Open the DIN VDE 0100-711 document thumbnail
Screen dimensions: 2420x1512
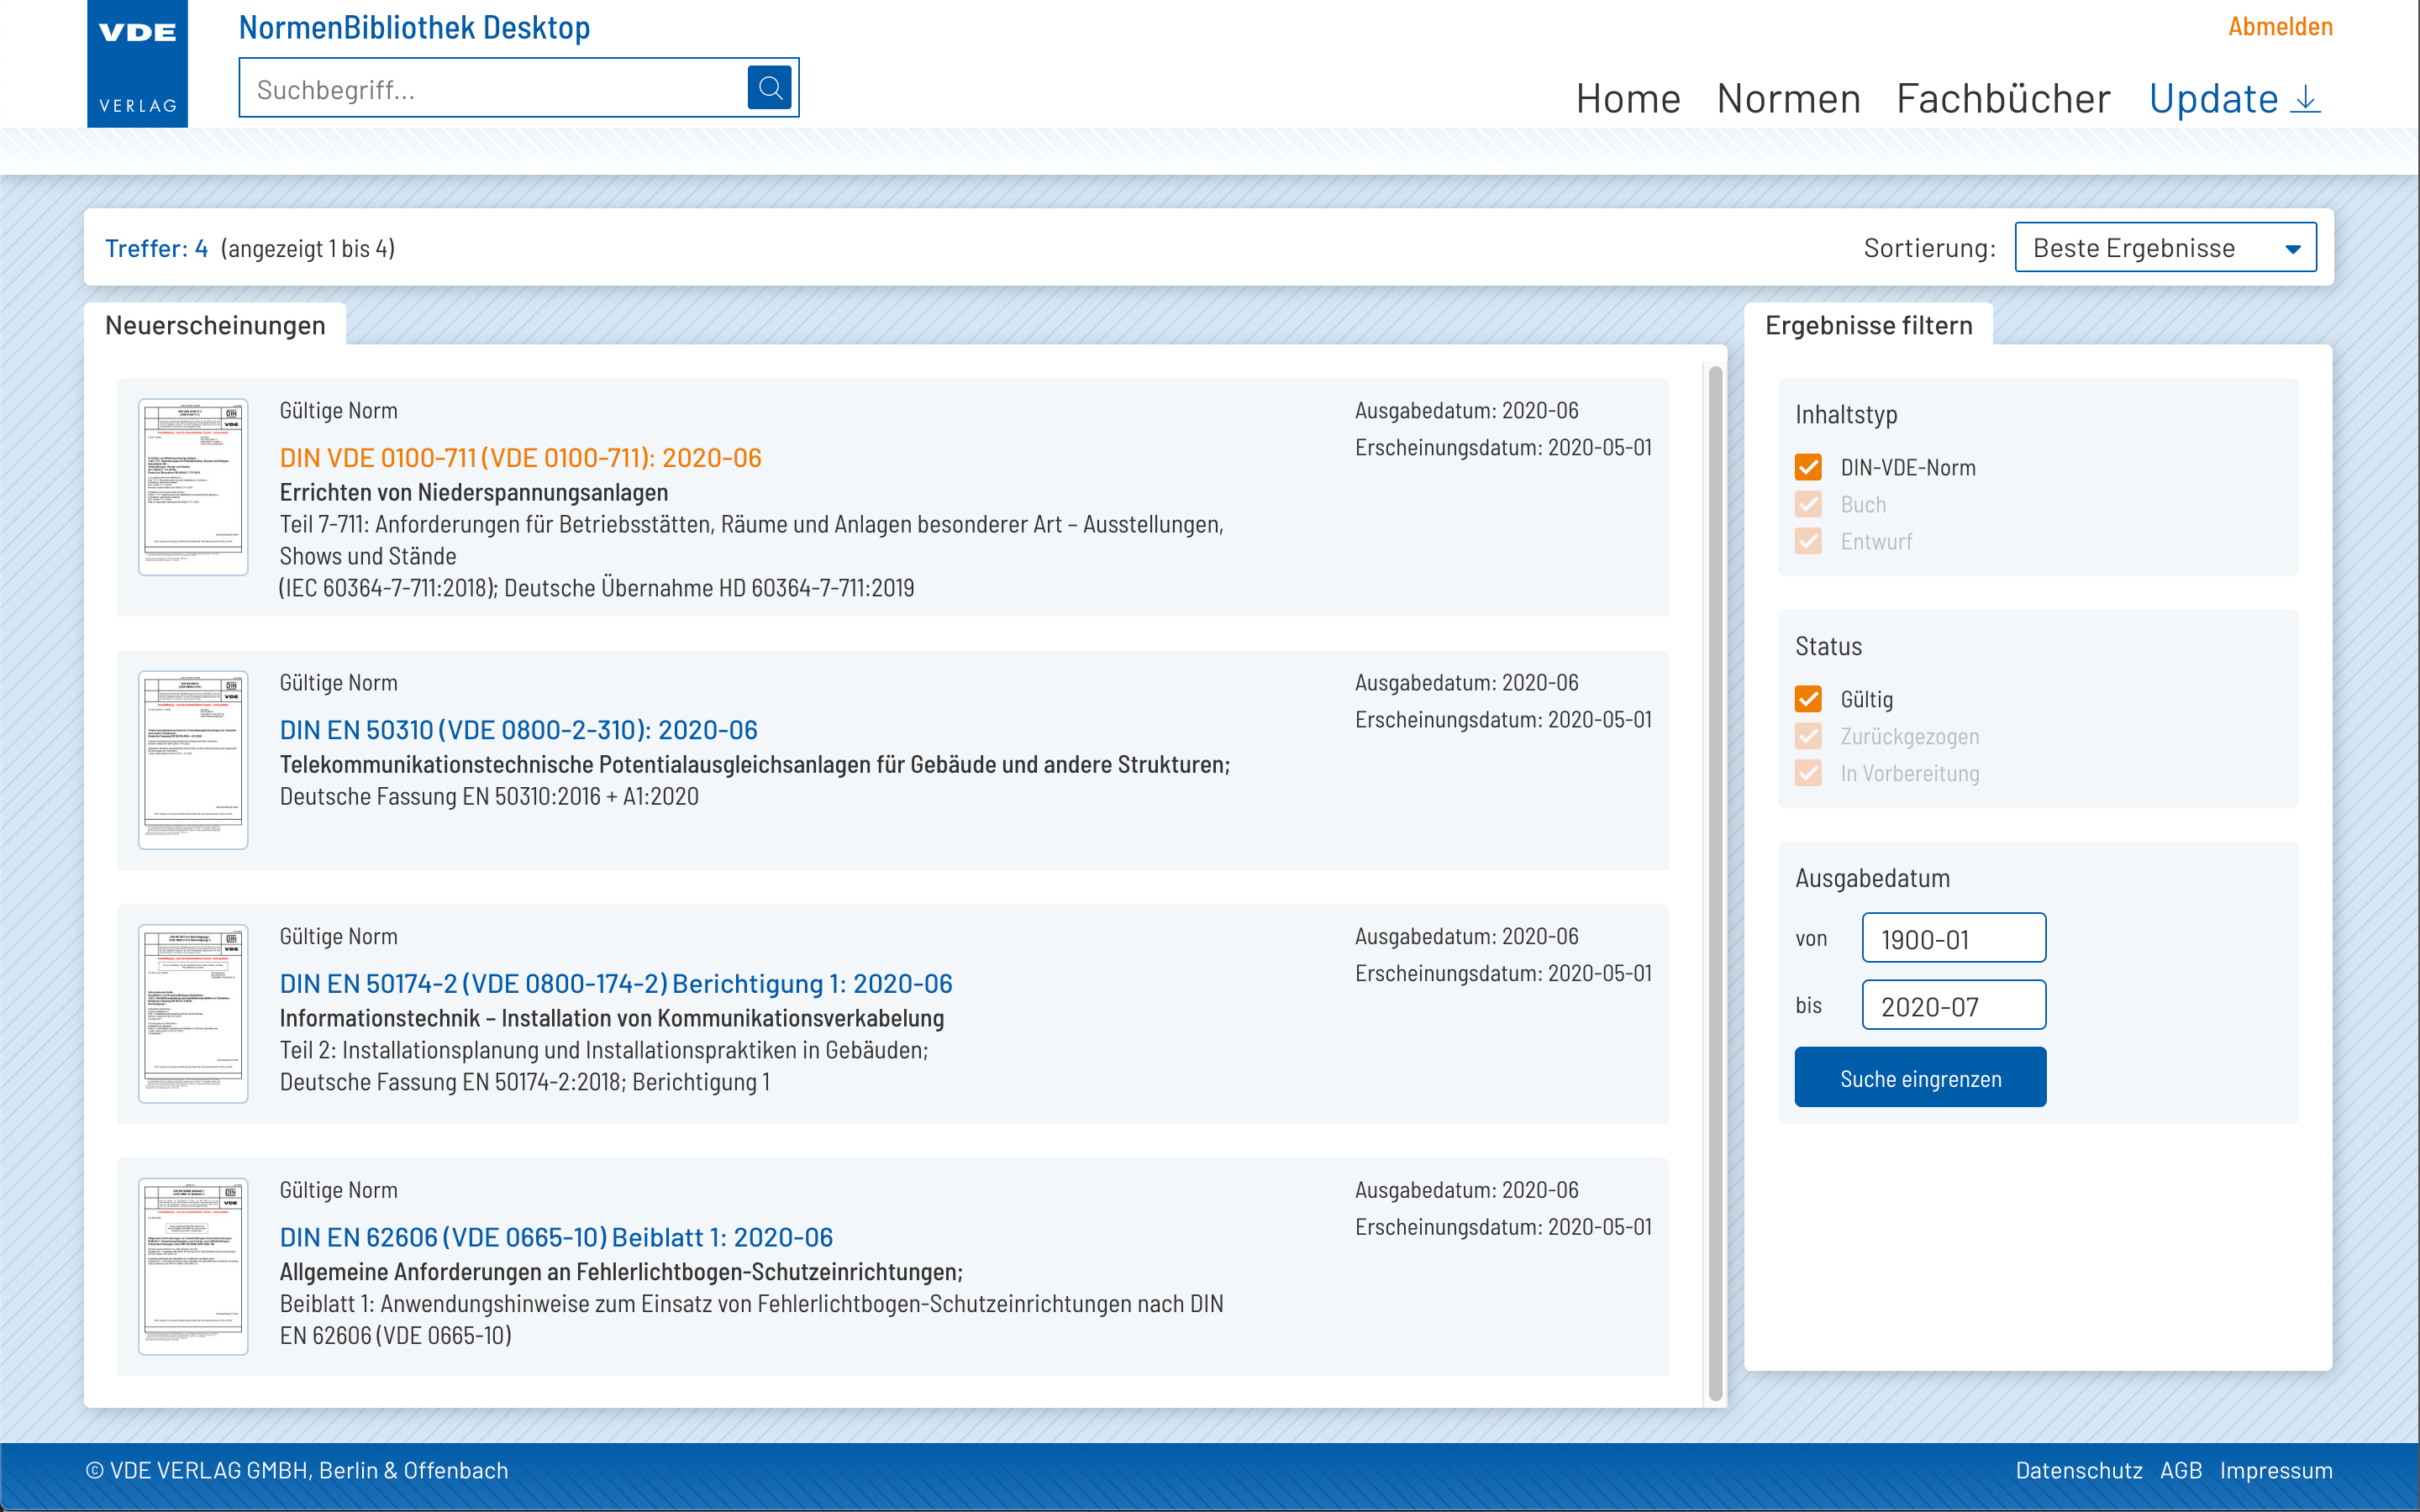[x=193, y=487]
